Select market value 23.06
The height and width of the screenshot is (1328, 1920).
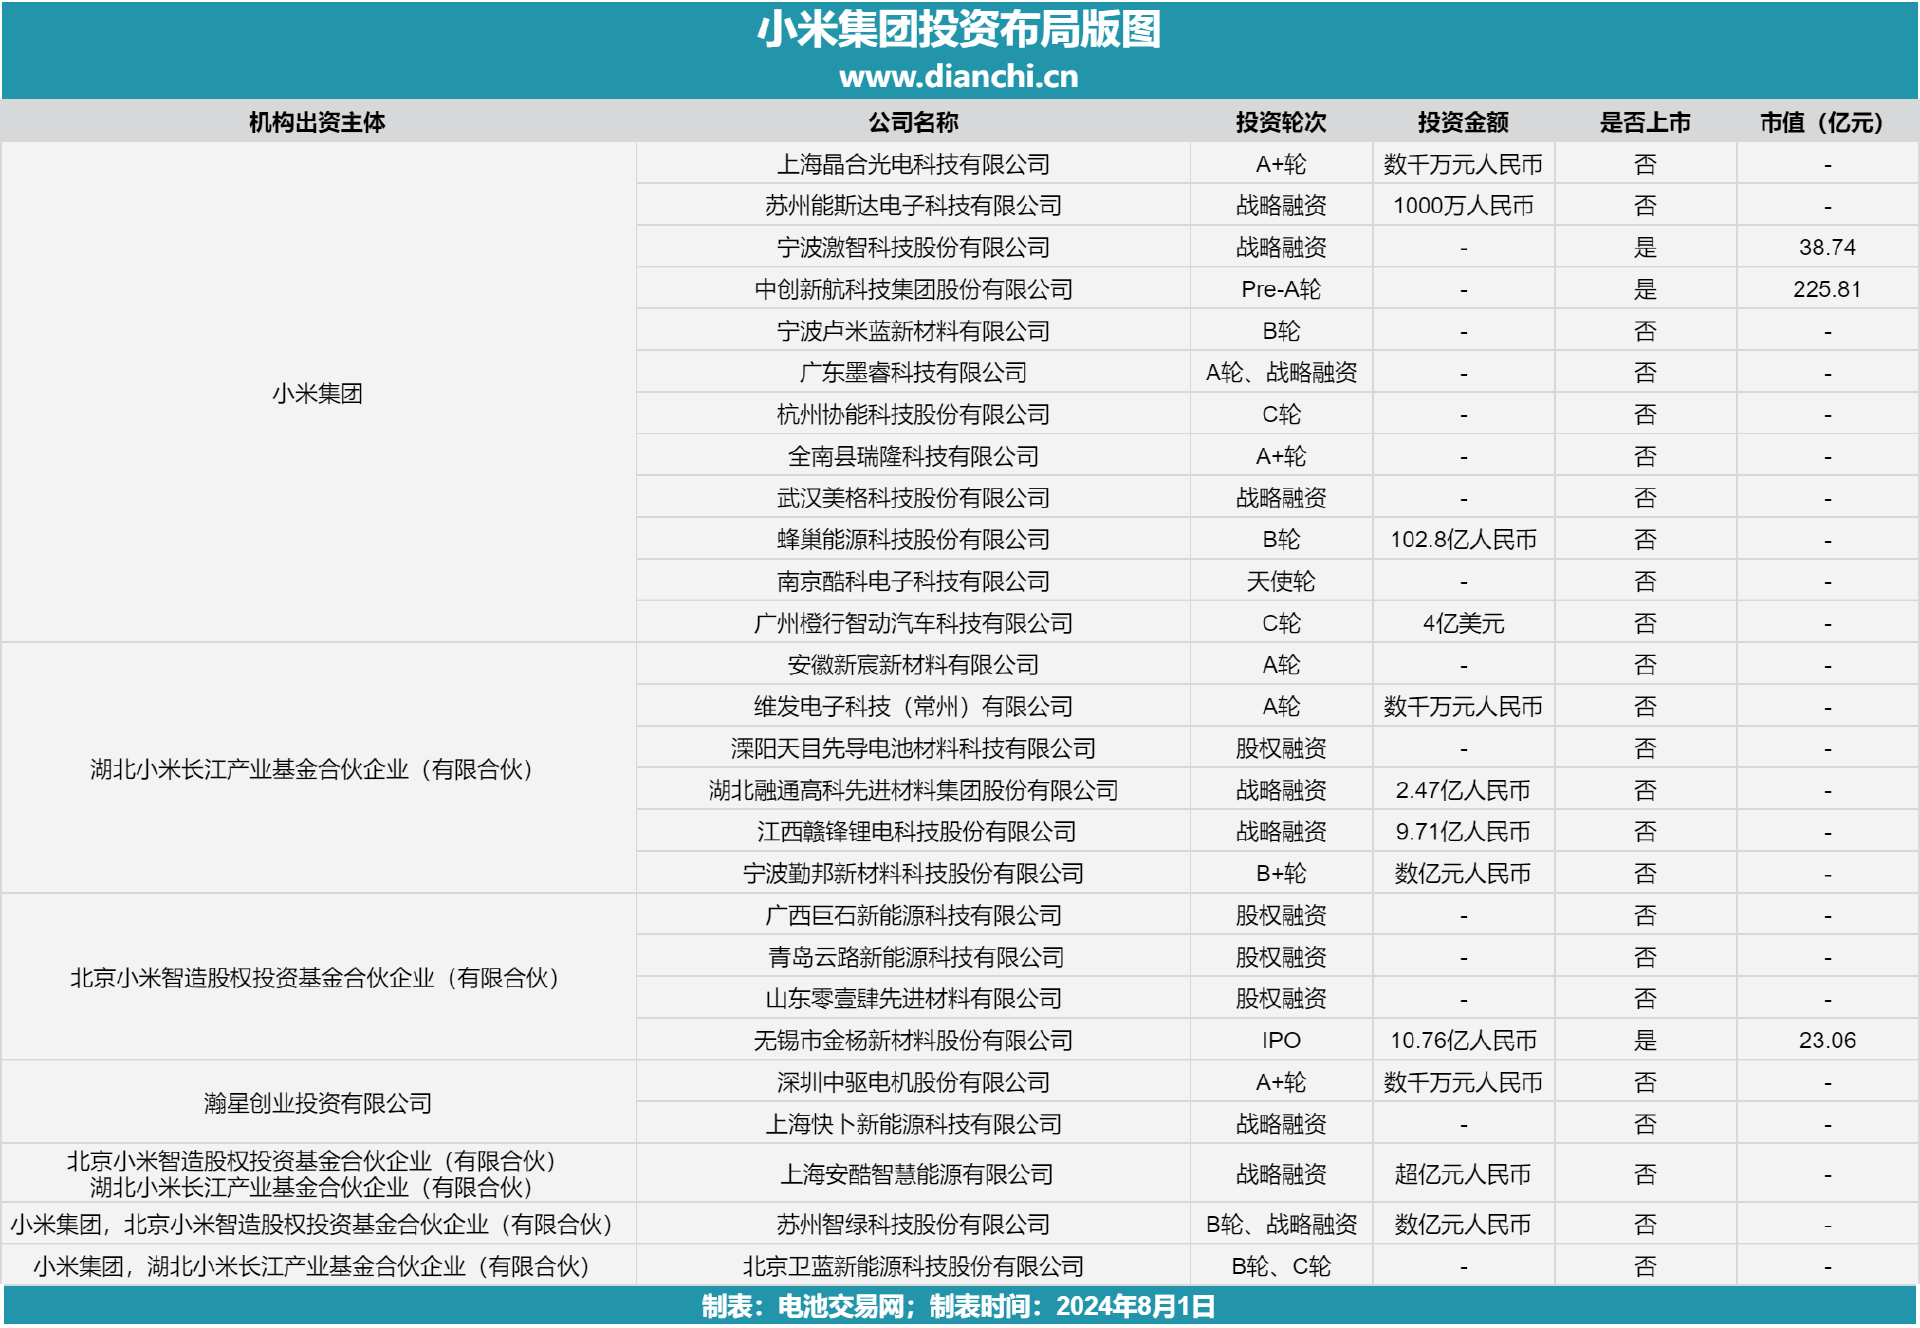[1827, 1040]
